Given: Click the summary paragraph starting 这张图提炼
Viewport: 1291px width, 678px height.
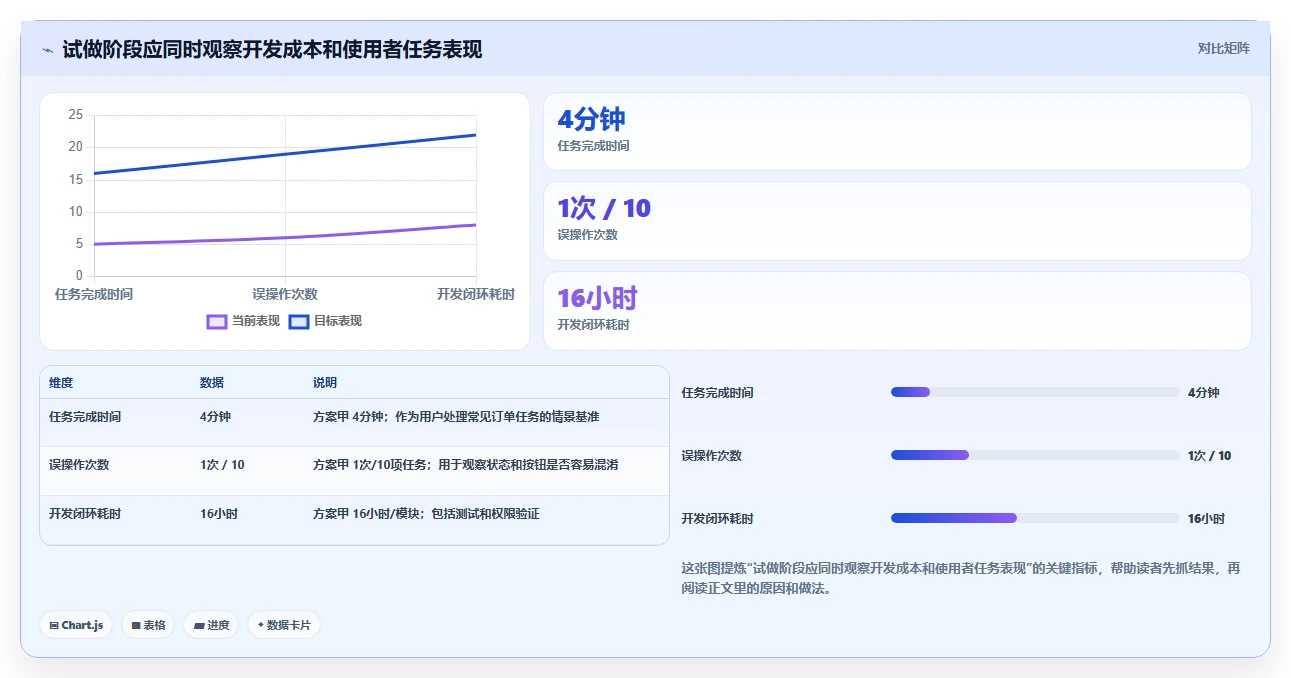Looking at the screenshot, I should 961,578.
